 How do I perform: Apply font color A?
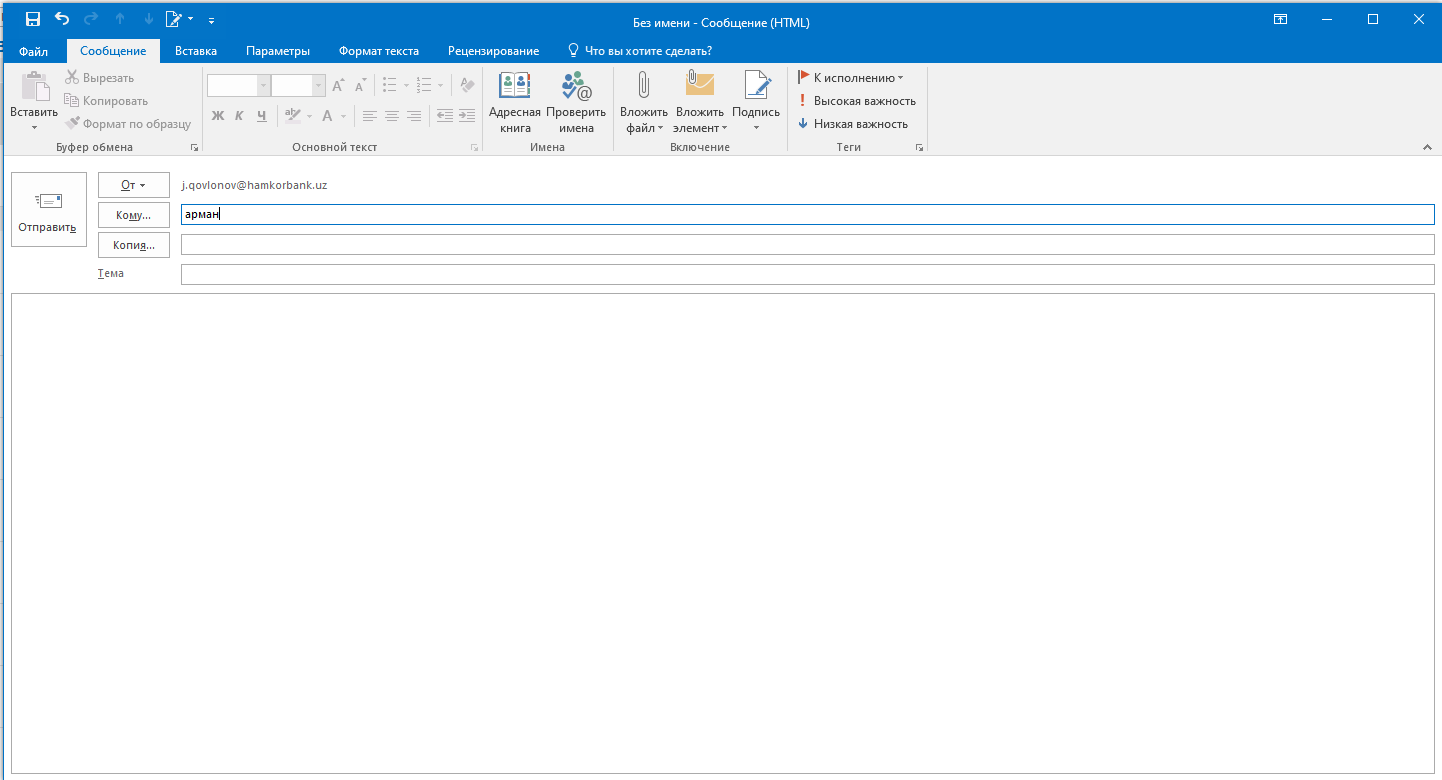[x=327, y=116]
